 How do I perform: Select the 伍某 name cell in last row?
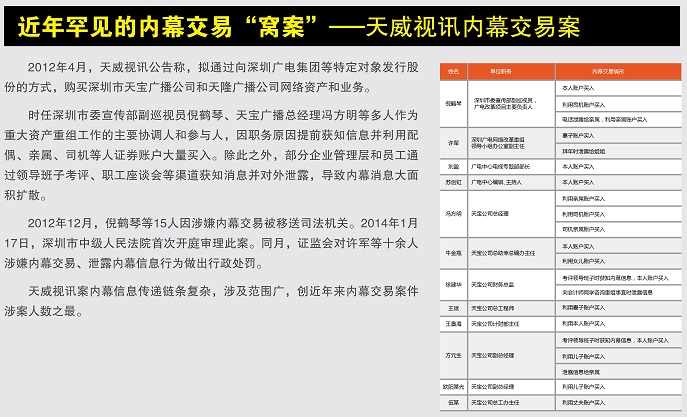click(x=453, y=402)
